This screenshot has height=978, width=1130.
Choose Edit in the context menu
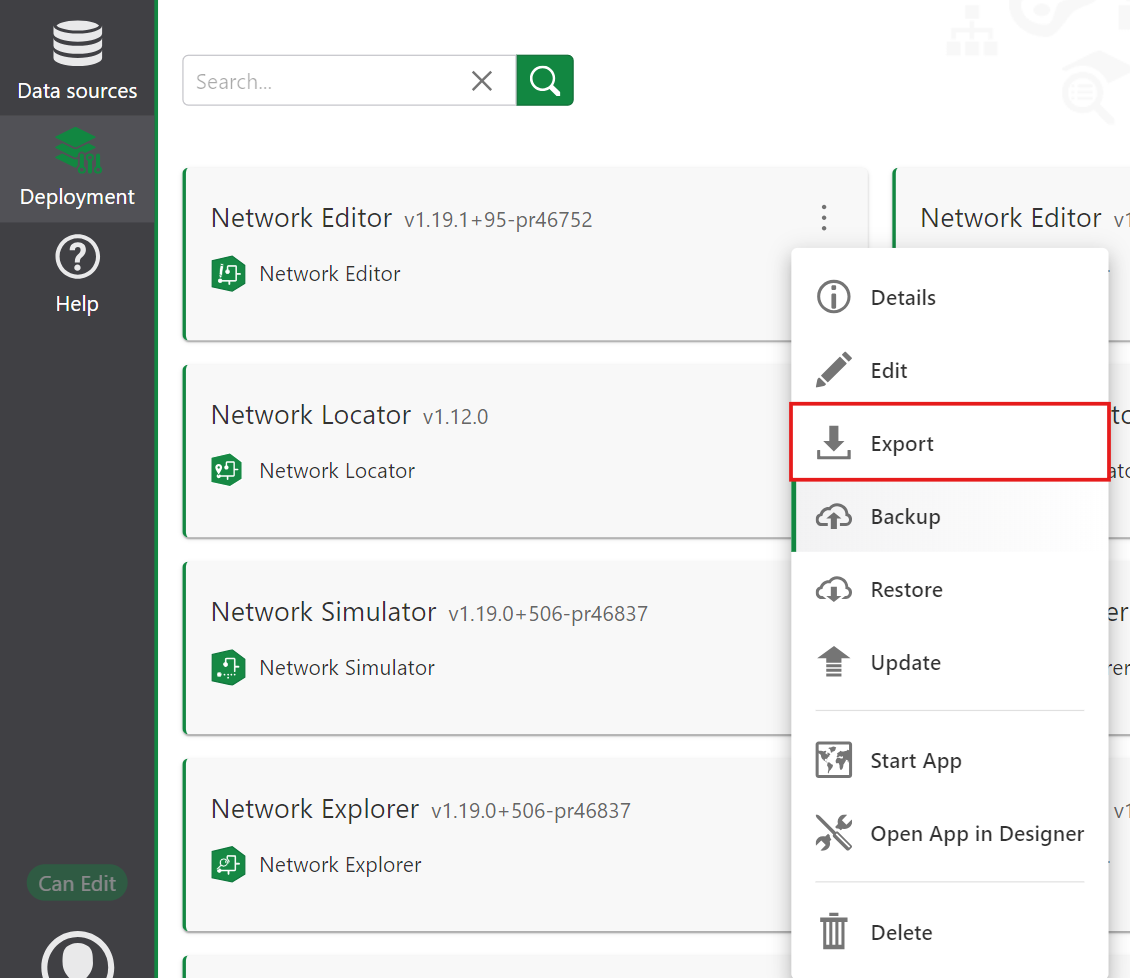click(x=950, y=370)
